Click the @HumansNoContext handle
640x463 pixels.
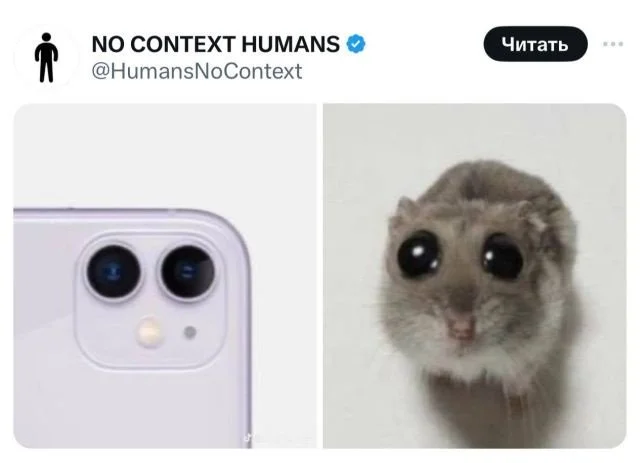(197, 71)
